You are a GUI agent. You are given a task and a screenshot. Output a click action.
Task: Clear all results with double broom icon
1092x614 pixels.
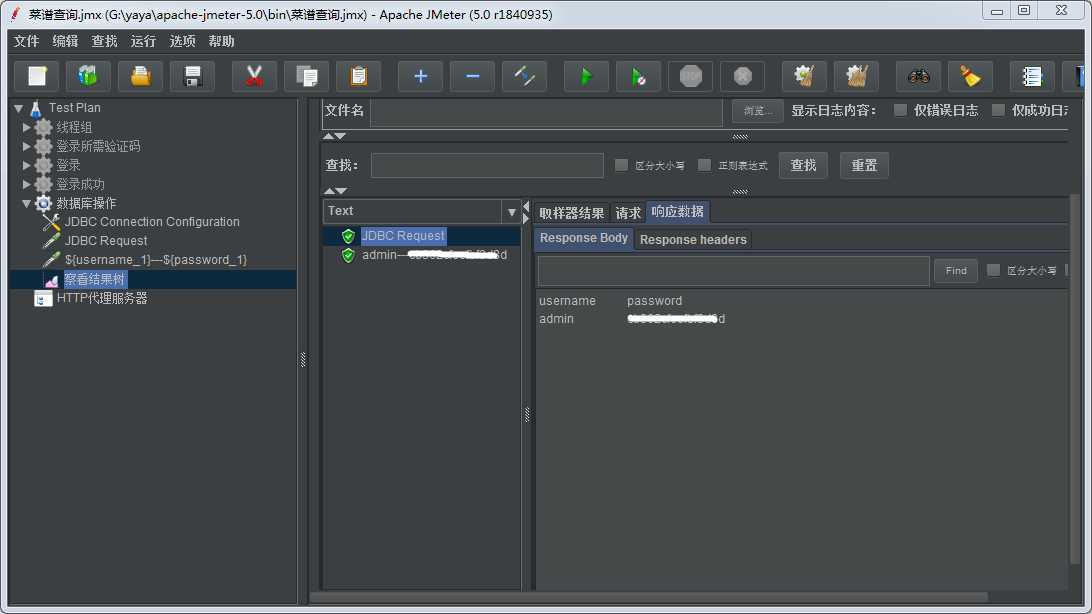pos(856,76)
